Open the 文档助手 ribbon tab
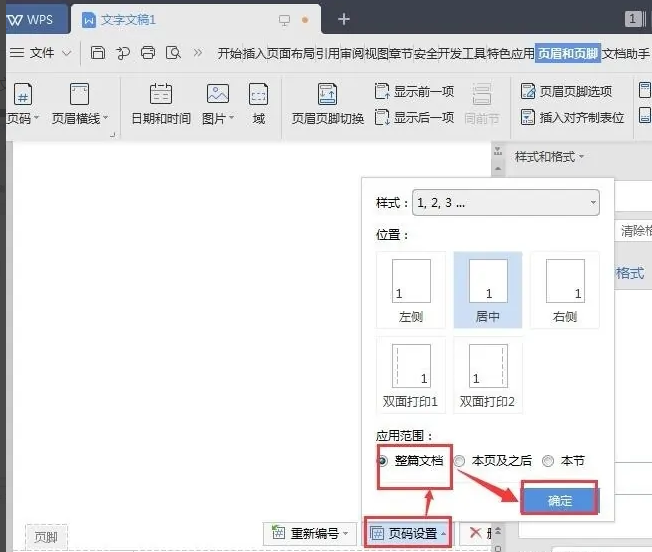 tap(626, 54)
